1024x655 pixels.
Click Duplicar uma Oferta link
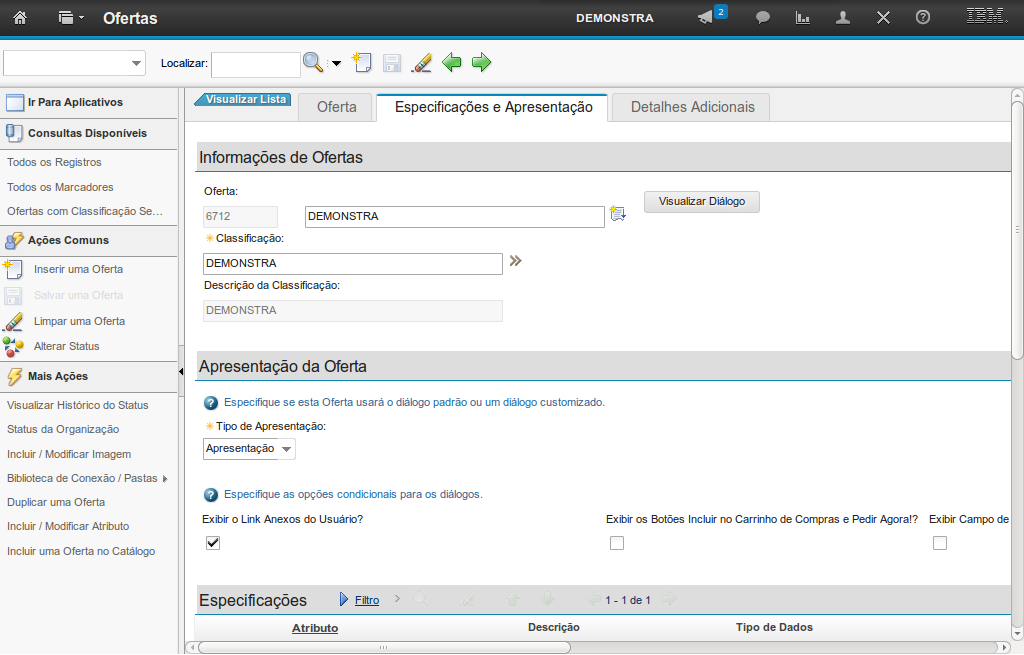(x=56, y=502)
